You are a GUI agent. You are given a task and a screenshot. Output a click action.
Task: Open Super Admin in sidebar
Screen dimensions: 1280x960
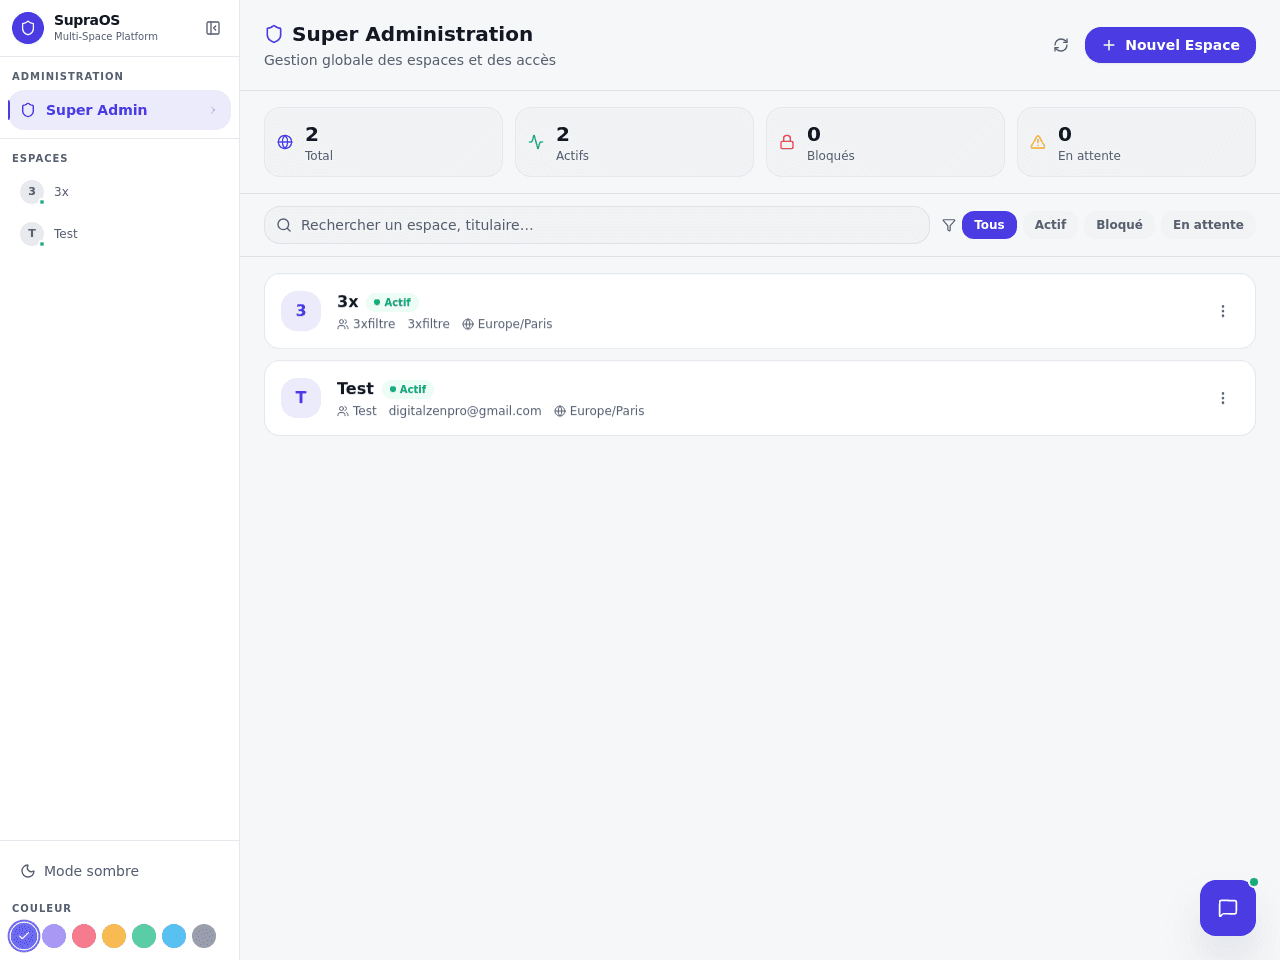click(x=119, y=110)
